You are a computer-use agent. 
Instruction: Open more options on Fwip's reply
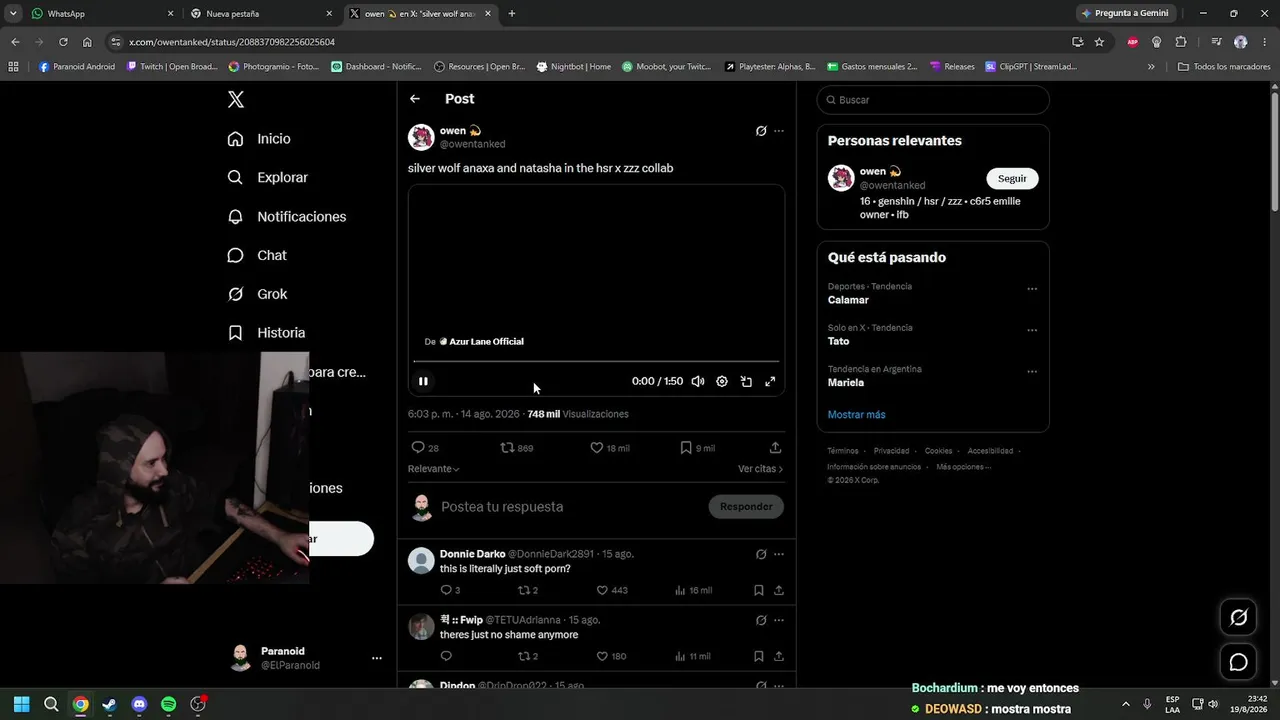(779, 620)
